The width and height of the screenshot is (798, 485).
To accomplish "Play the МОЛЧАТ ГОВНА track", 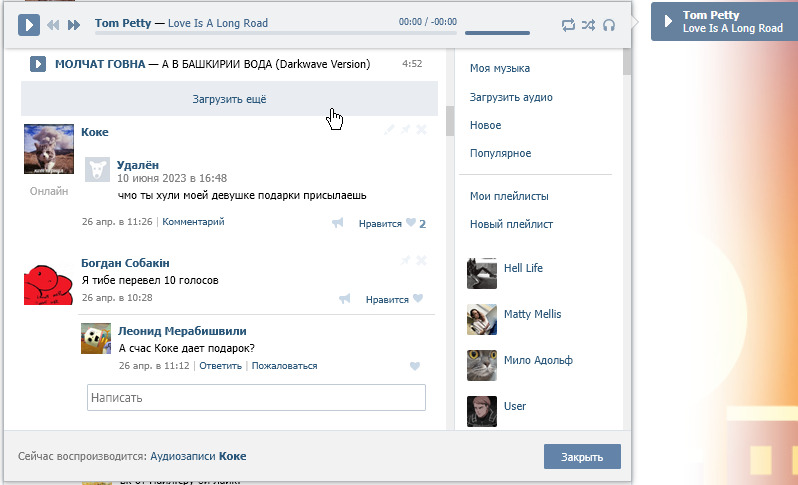I will click(38, 64).
